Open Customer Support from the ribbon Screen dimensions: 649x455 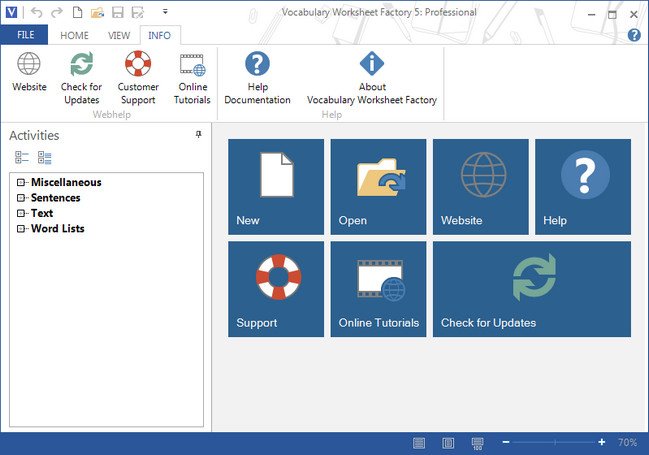click(x=138, y=78)
